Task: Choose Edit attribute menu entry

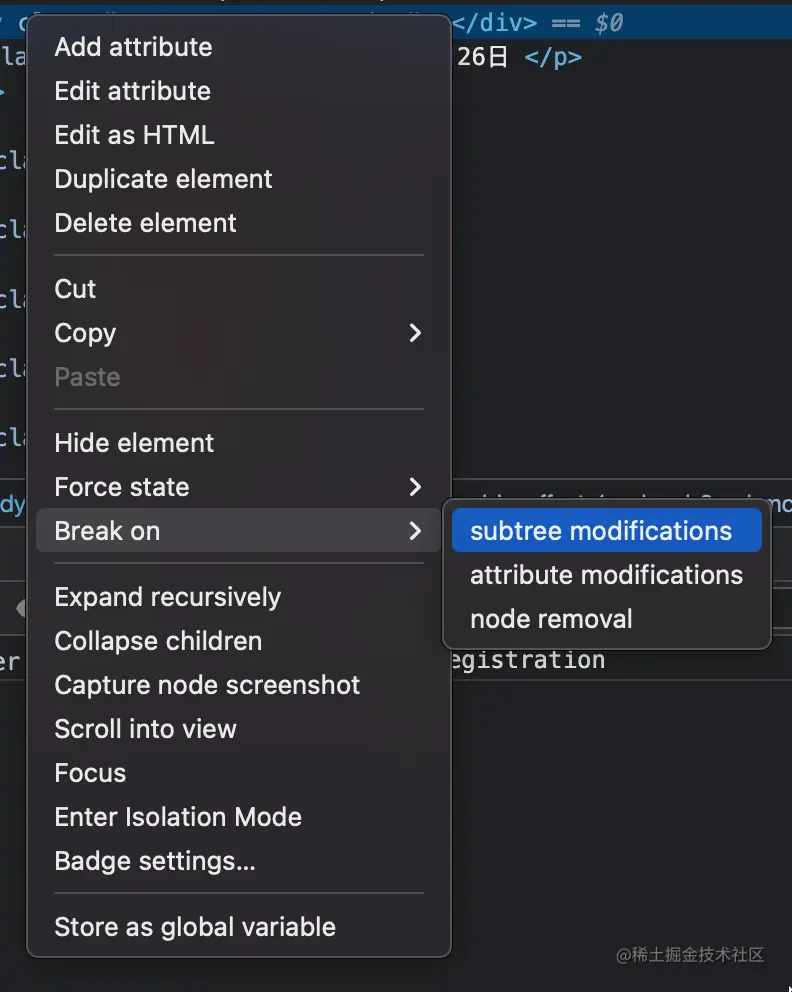Action: (132, 91)
